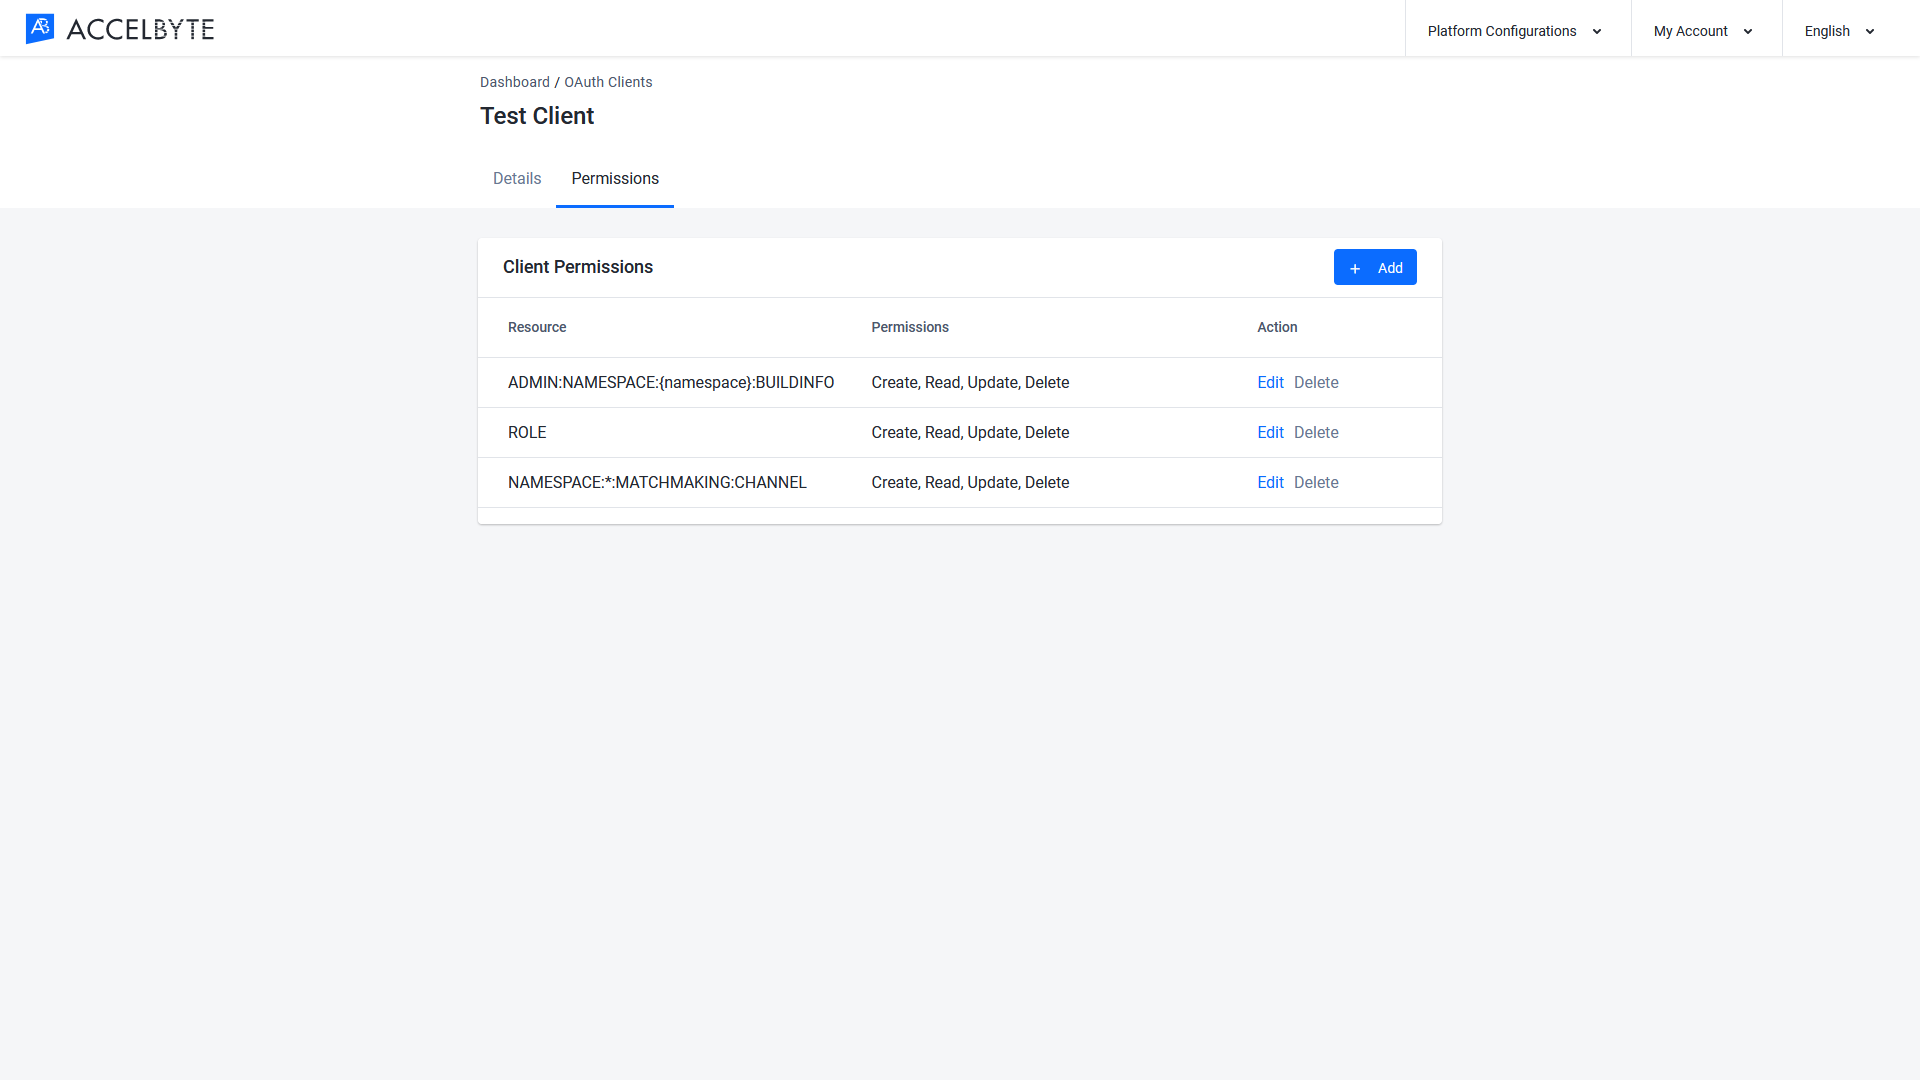This screenshot has width=1920, height=1080.
Task: Open Platform Configurations dropdown
Action: tap(1516, 31)
